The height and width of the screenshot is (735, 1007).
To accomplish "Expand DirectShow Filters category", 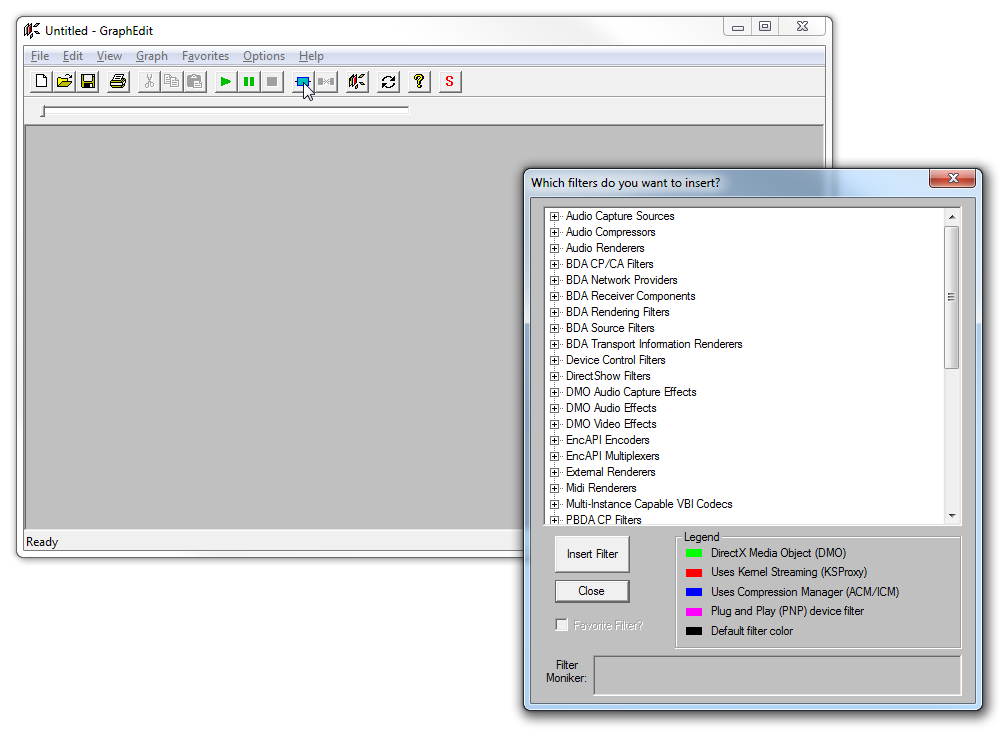I will coord(554,376).
